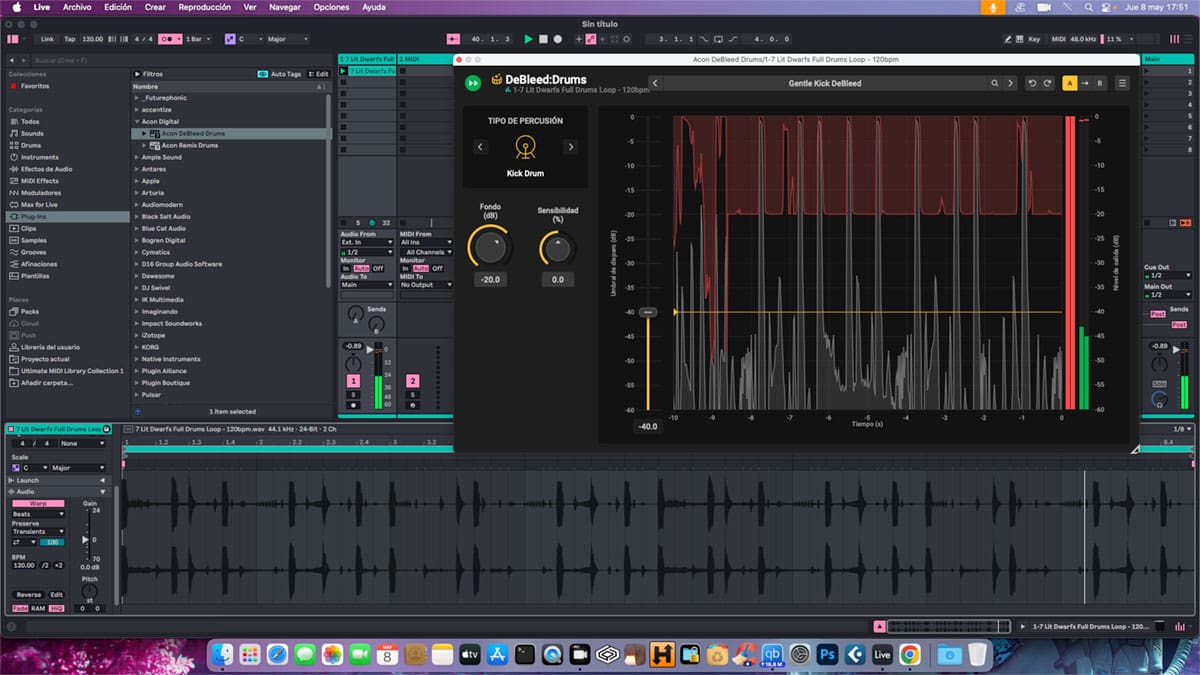Copy A settings to B with arrow

[x=1085, y=83]
